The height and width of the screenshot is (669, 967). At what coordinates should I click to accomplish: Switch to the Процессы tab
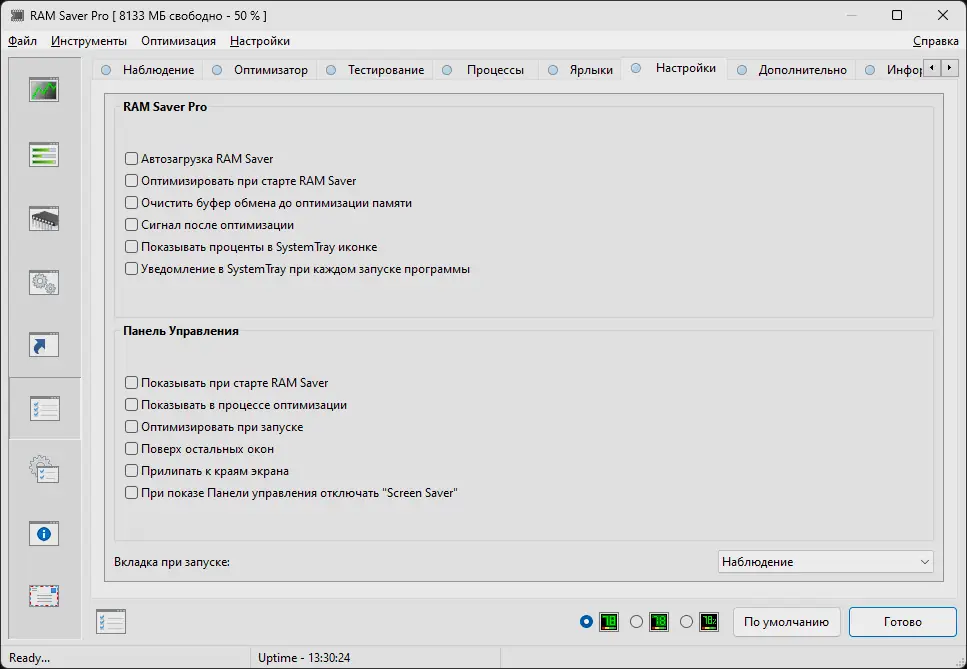pyautogui.click(x=485, y=70)
